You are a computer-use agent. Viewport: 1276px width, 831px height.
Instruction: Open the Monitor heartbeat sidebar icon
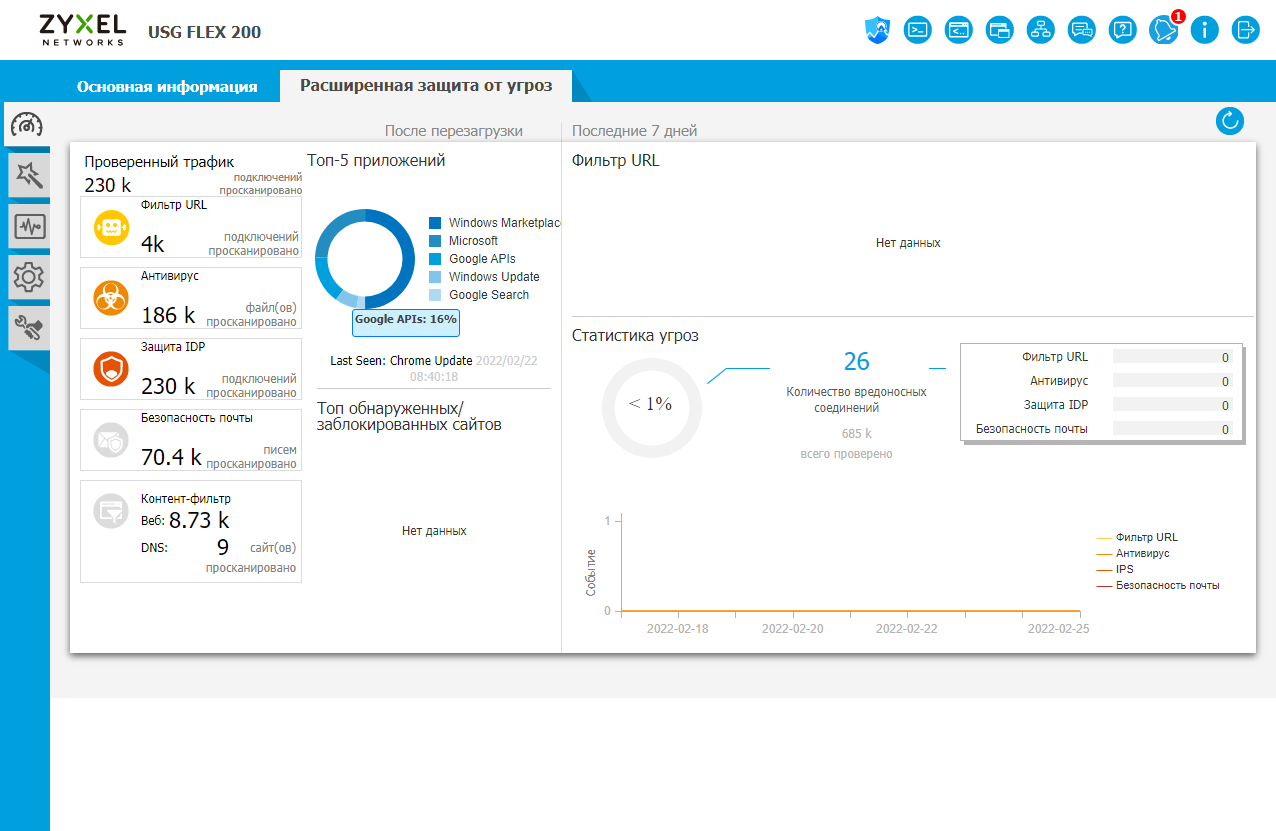click(x=28, y=227)
